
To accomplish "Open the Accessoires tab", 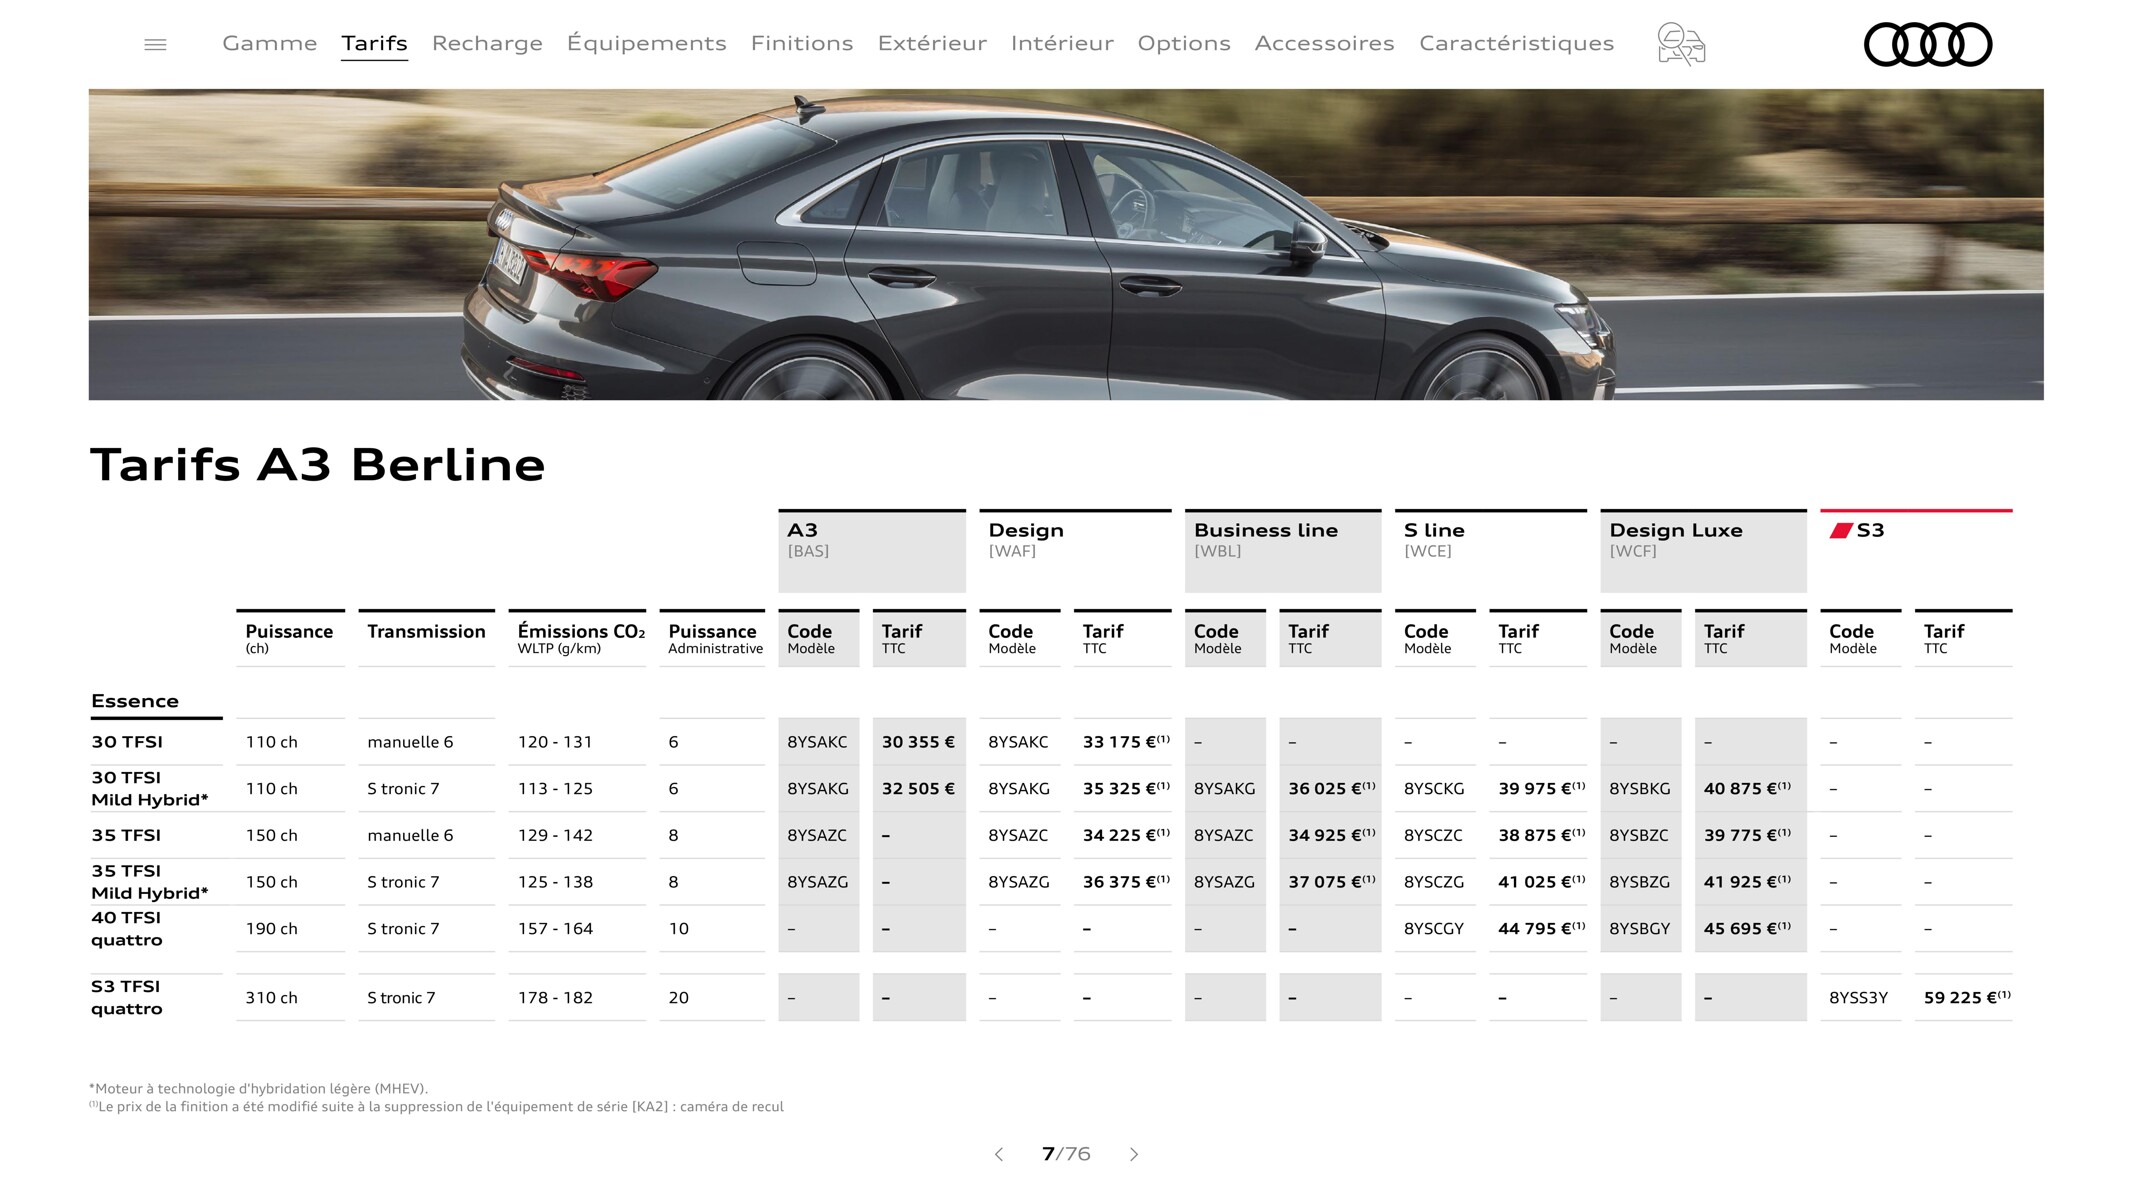I will pyautogui.click(x=1324, y=43).
